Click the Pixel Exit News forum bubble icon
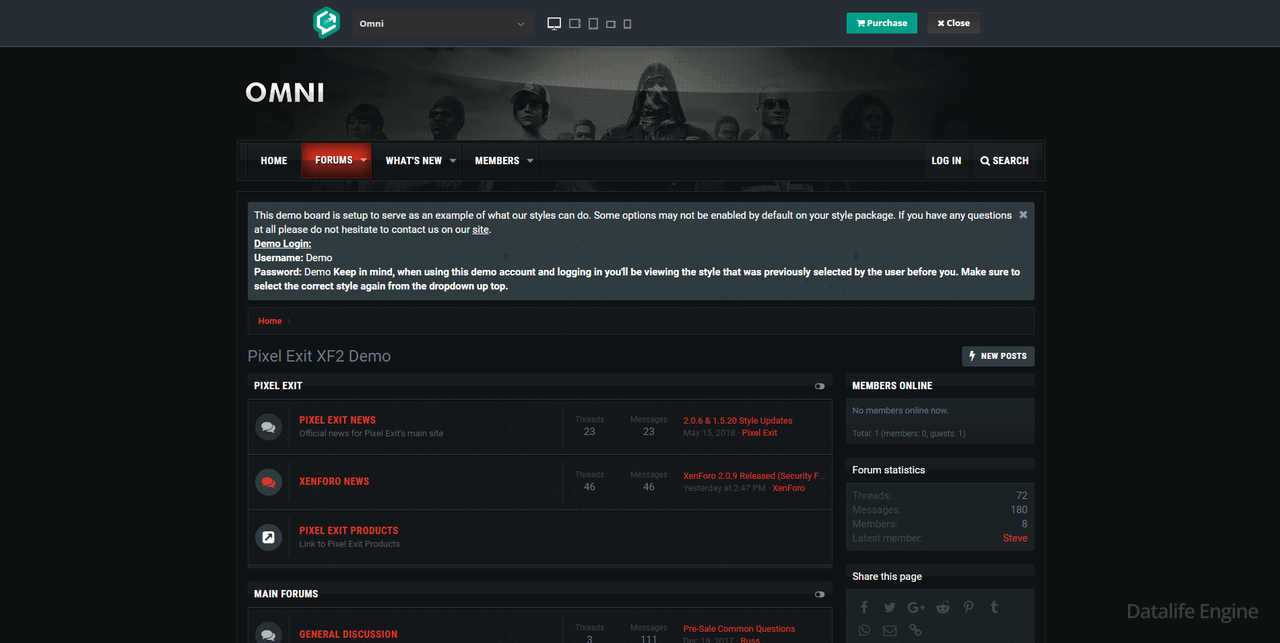 (268, 427)
